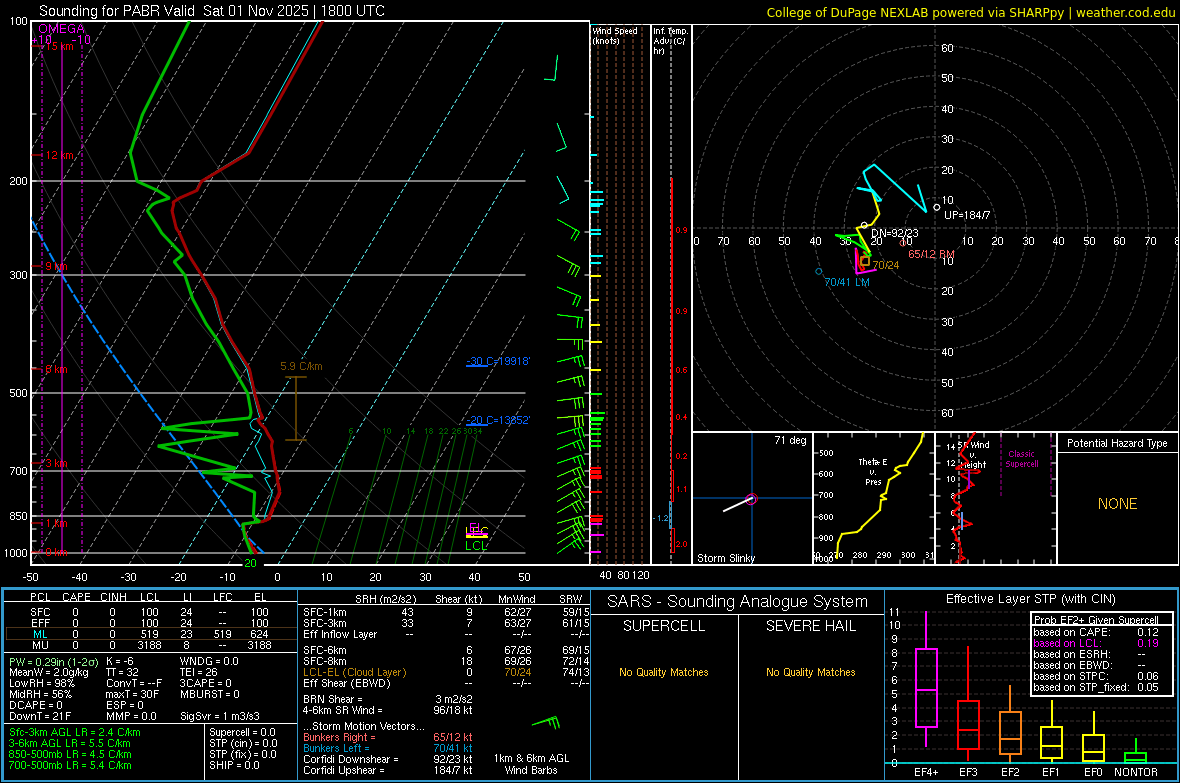Click the SUPERCELL column header
1180x783 pixels.
click(664, 626)
